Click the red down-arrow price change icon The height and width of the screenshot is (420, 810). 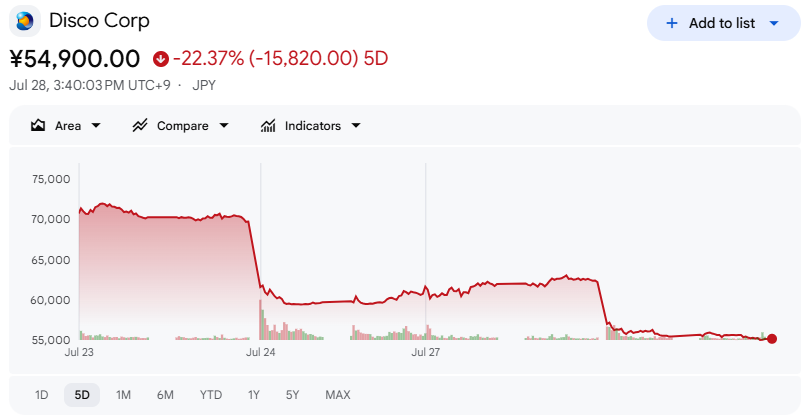(161, 59)
